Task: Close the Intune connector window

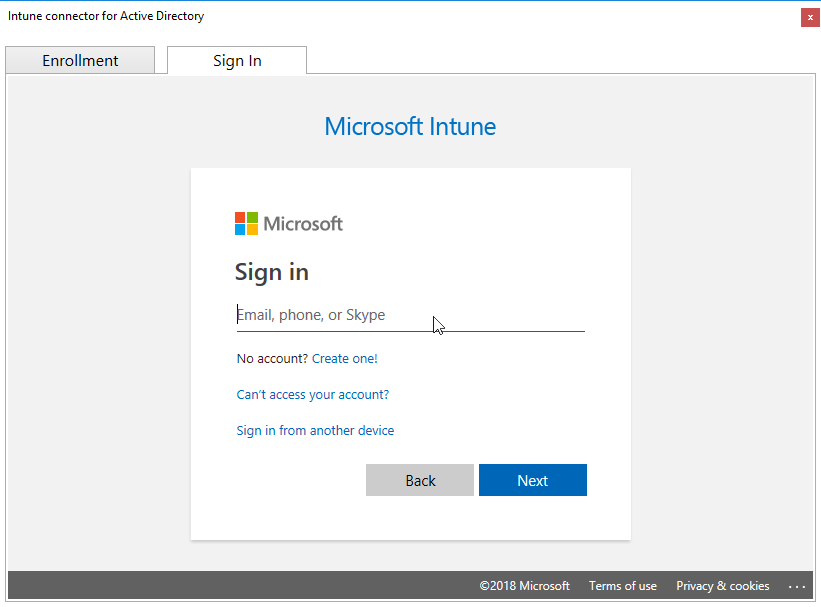Action: [x=810, y=17]
